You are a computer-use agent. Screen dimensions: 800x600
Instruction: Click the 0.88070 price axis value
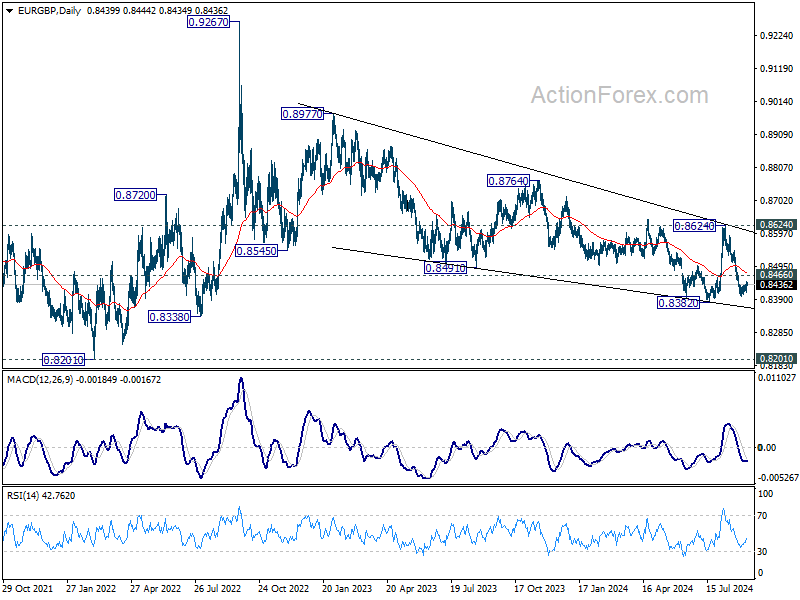pyautogui.click(x=777, y=167)
